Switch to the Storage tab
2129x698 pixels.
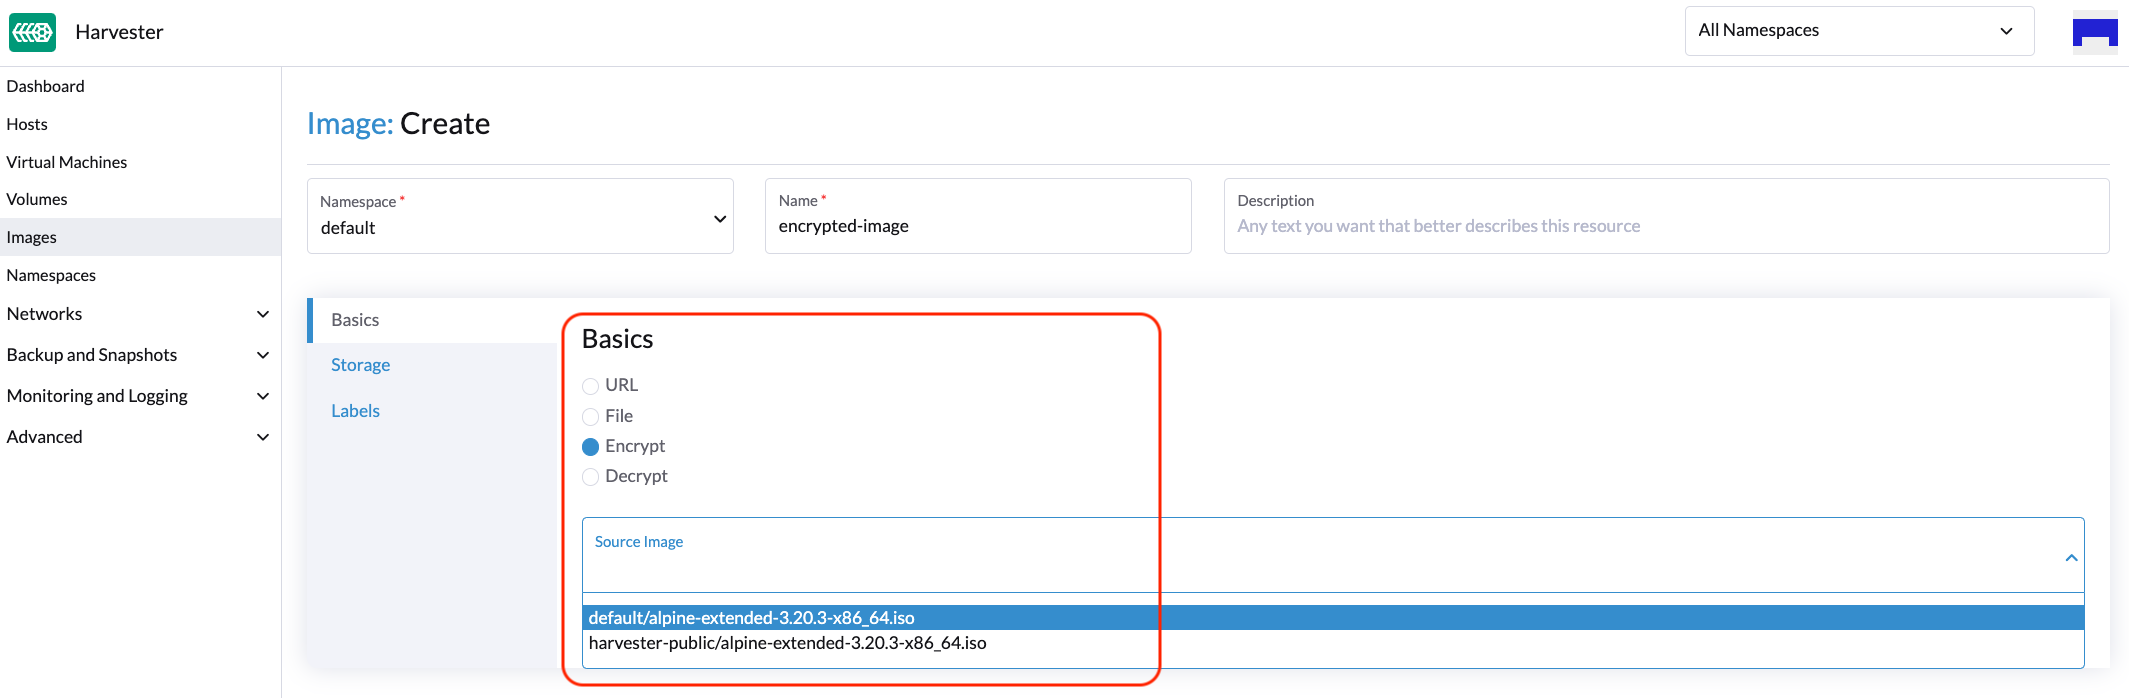pyautogui.click(x=361, y=365)
